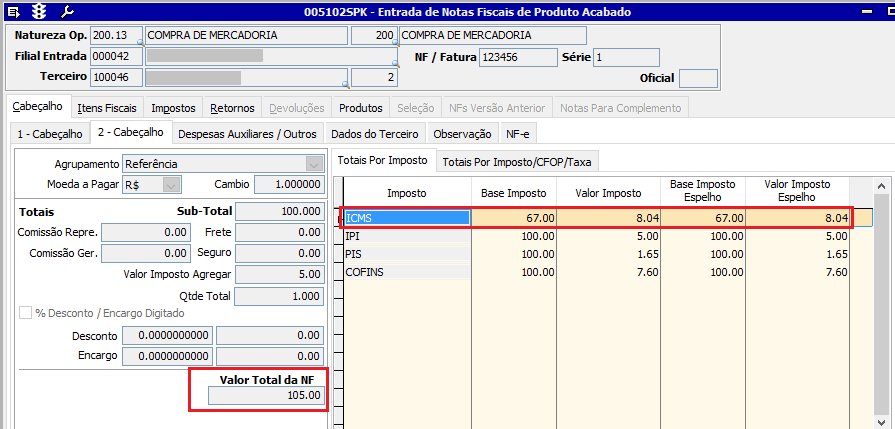Open the Produtos tab

click(361, 108)
